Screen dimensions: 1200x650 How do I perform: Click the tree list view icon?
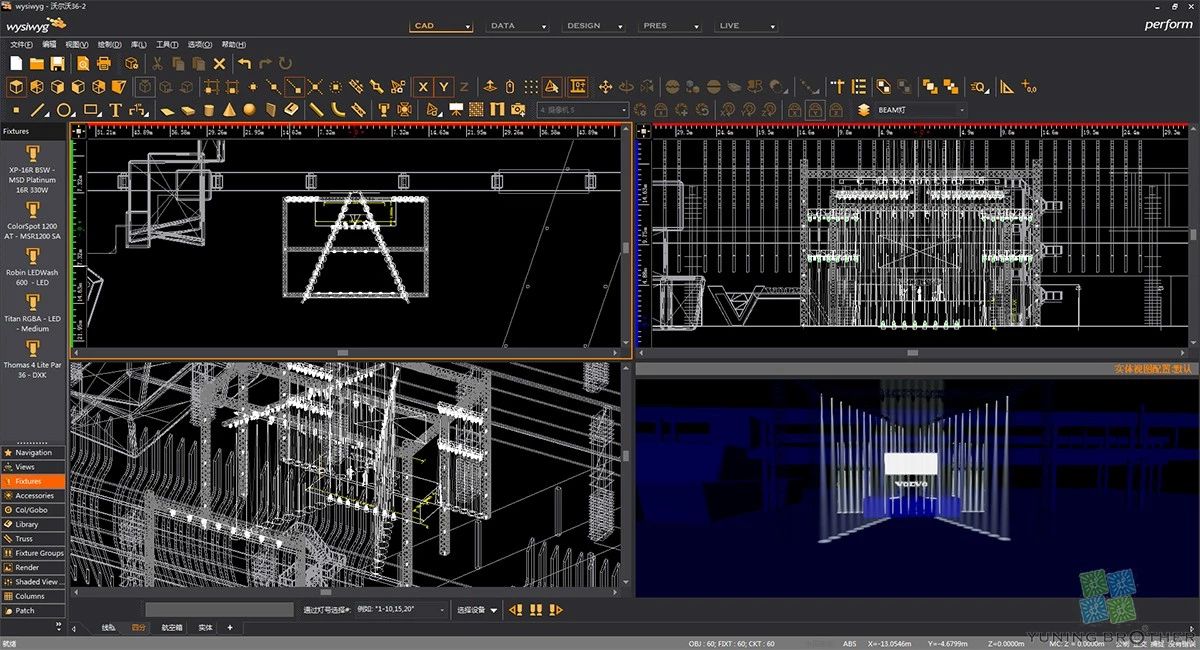pyautogui.click(x=859, y=87)
